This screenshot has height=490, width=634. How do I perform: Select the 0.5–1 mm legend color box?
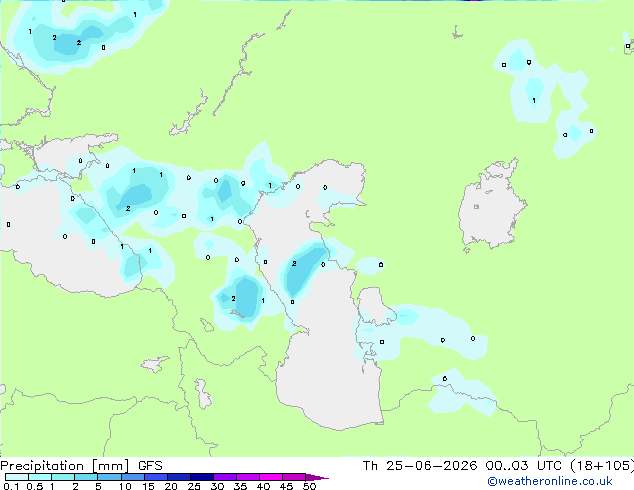(x=40, y=477)
